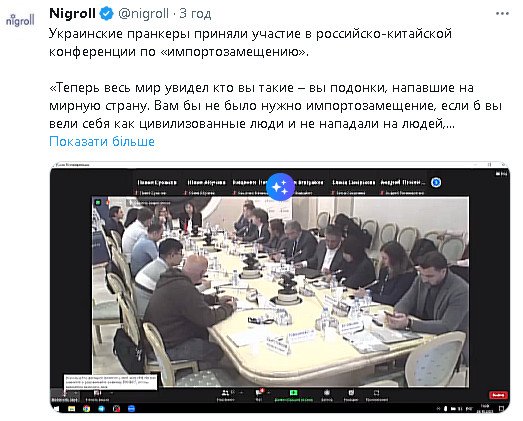Toggle the Zoom microphone mute button
523x421 pixels.
point(65,393)
